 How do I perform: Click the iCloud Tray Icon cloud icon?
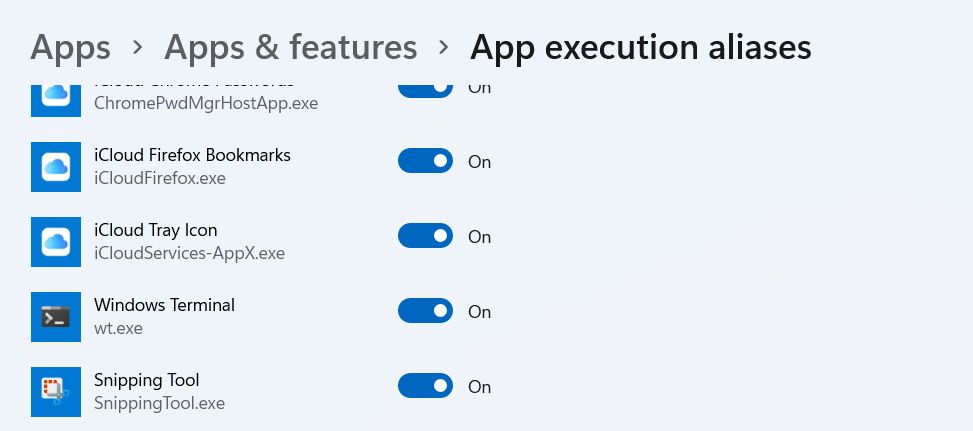click(x=56, y=242)
